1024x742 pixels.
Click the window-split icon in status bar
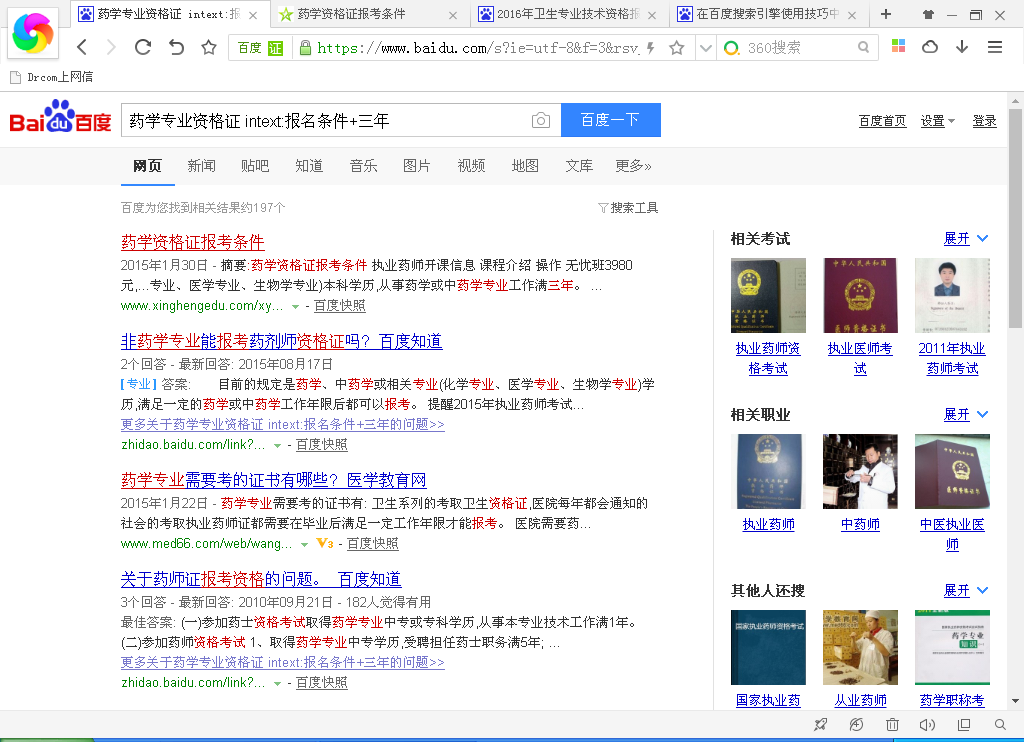[964, 724]
